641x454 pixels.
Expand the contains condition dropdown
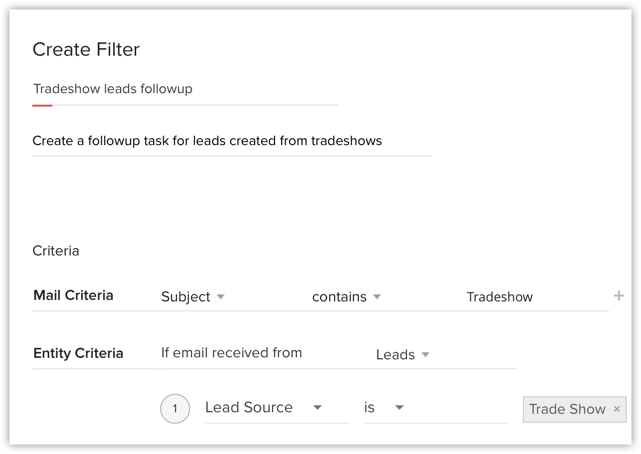(346, 297)
